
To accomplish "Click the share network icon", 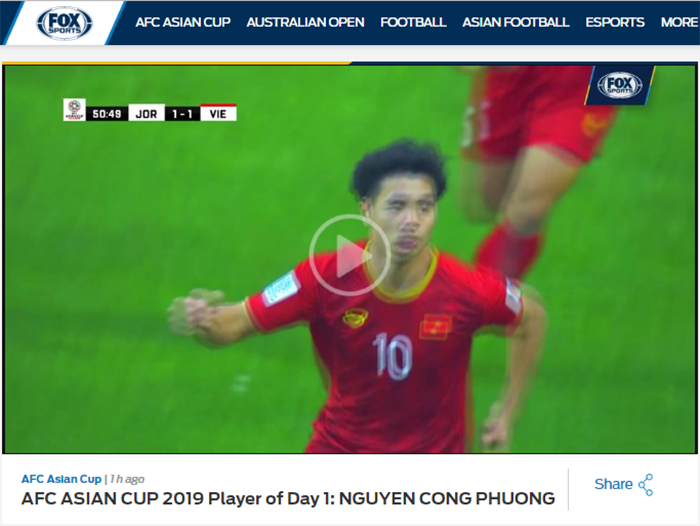I will 646,485.
